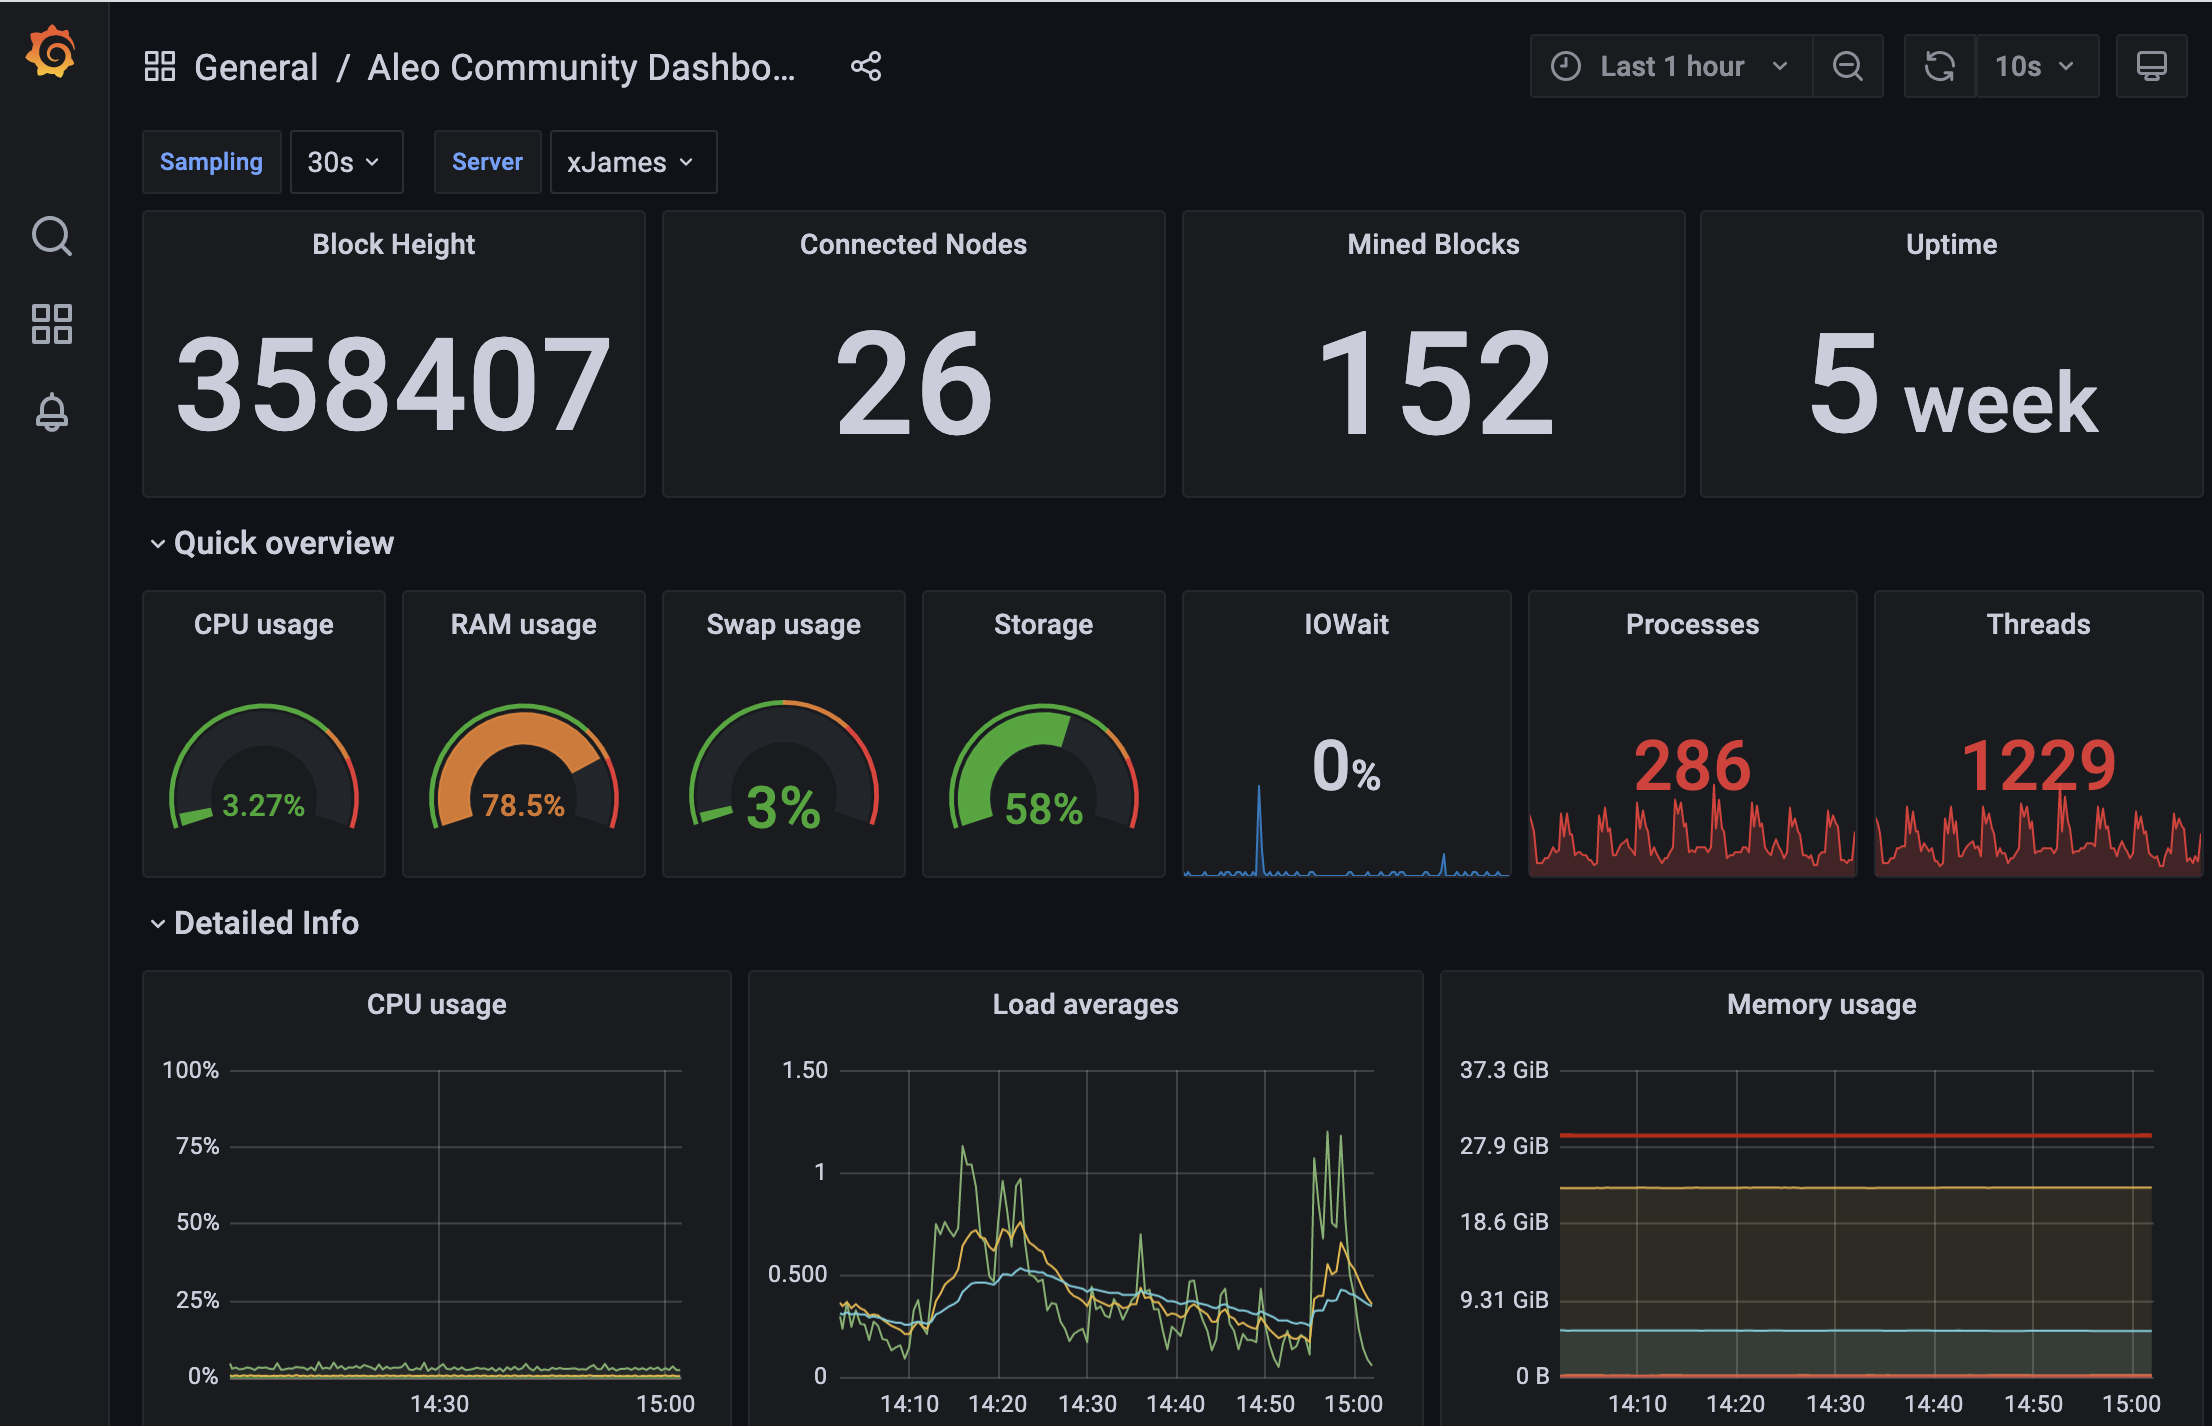The height and width of the screenshot is (1426, 2212).
Task: Open the Block Height panel title menu
Action: (393, 244)
